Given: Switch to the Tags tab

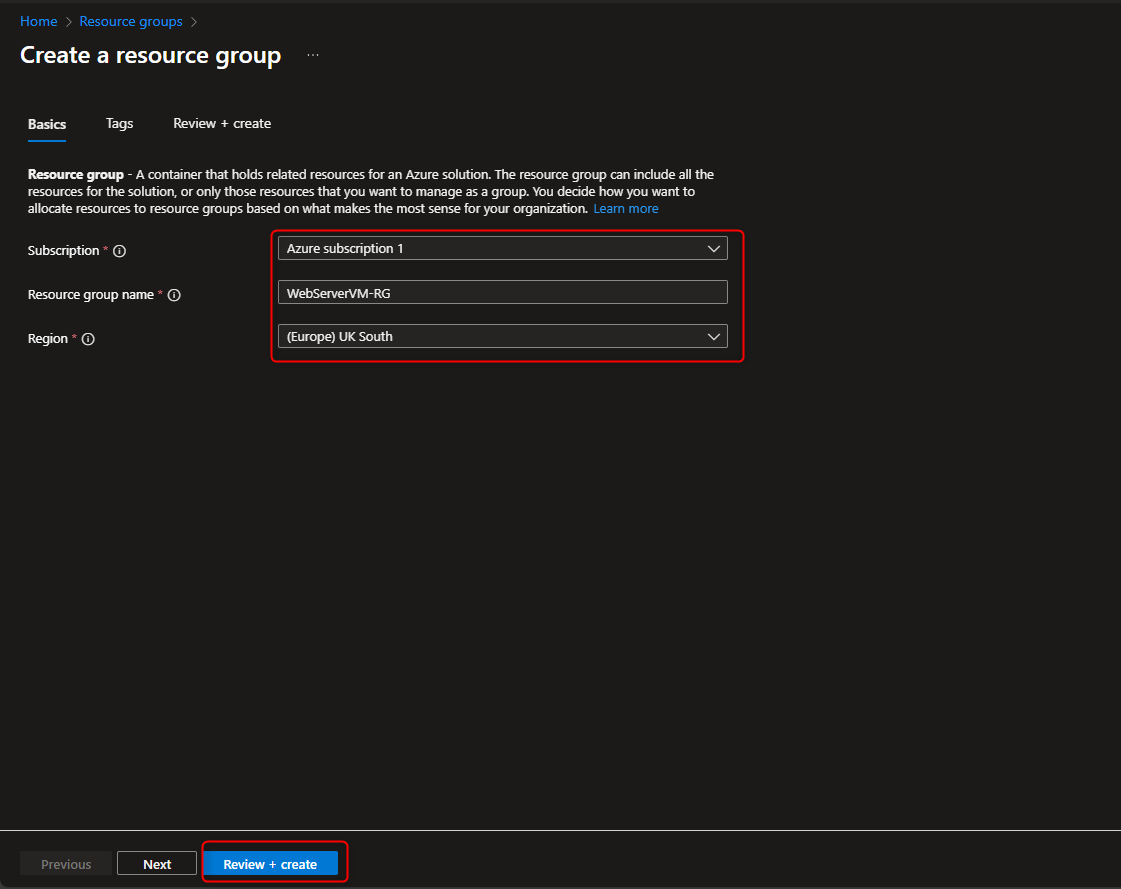Looking at the screenshot, I should pyautogui.click(x=119, y=123).
